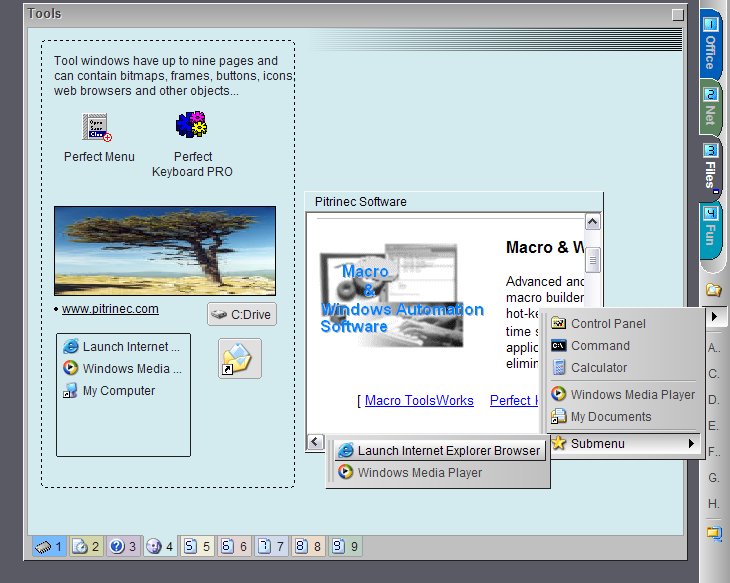Click the Command prompt icon in popup menu
Image resolution: width=730 pixels, height=583 pixels.
pyautogui.click(x=558, y=346)
